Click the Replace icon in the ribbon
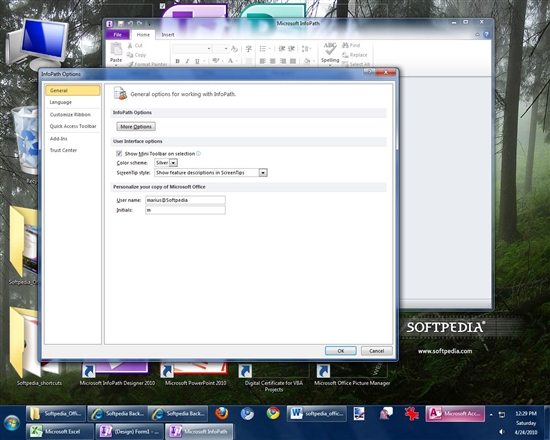This screenshot has height=440, width=550. click(345, 55)
